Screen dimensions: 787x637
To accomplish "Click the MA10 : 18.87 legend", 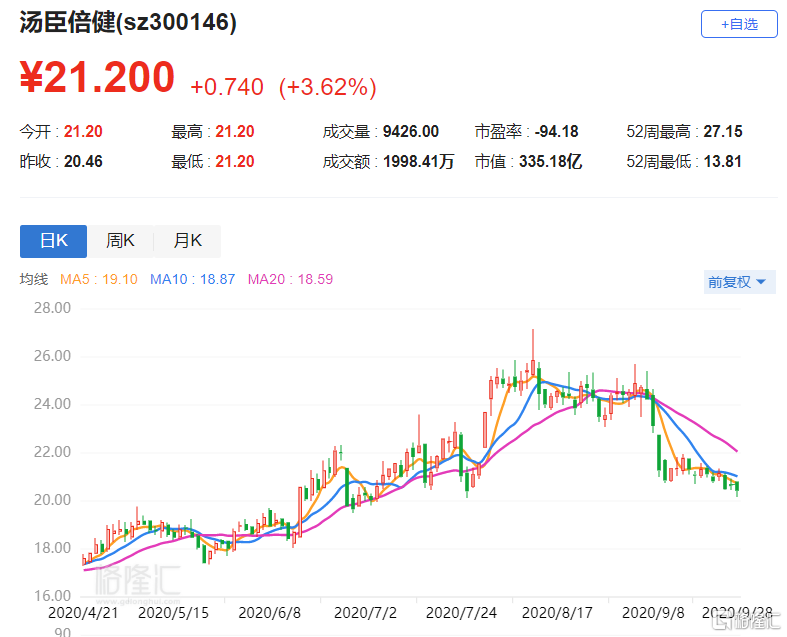I will coord(192,279).
